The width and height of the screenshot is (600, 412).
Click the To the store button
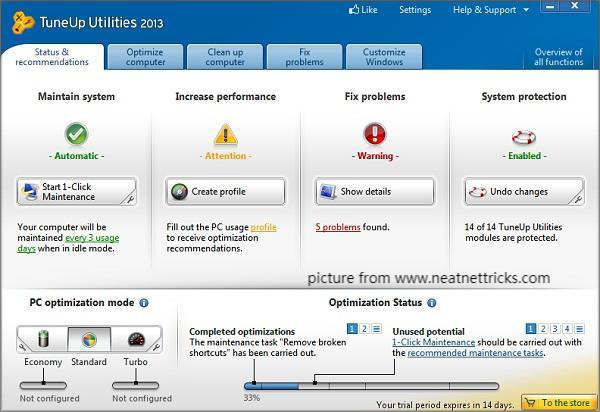558,403
